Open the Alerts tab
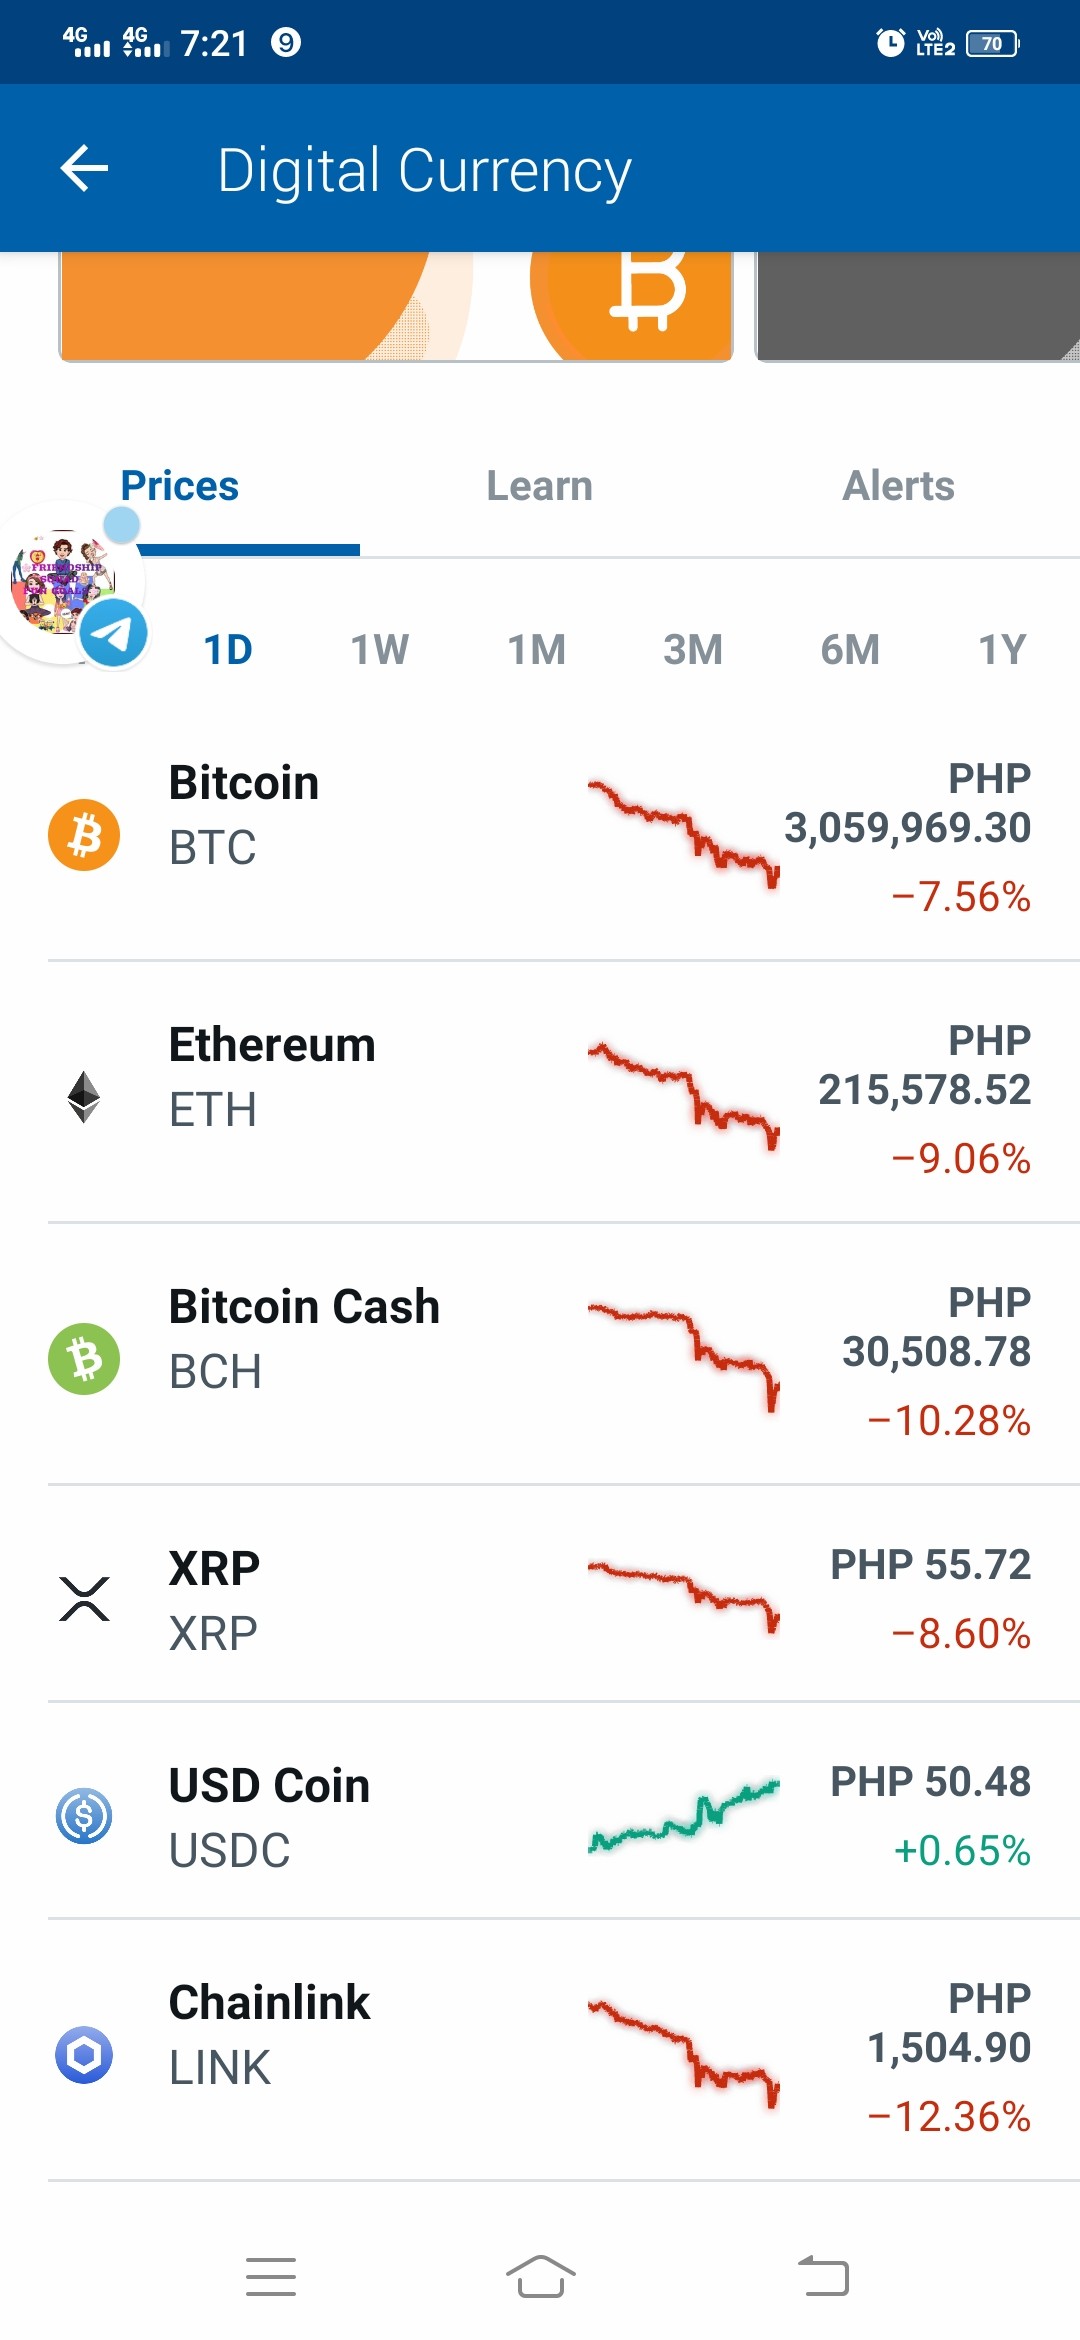 pyautogui.click(x=899, y=486)
